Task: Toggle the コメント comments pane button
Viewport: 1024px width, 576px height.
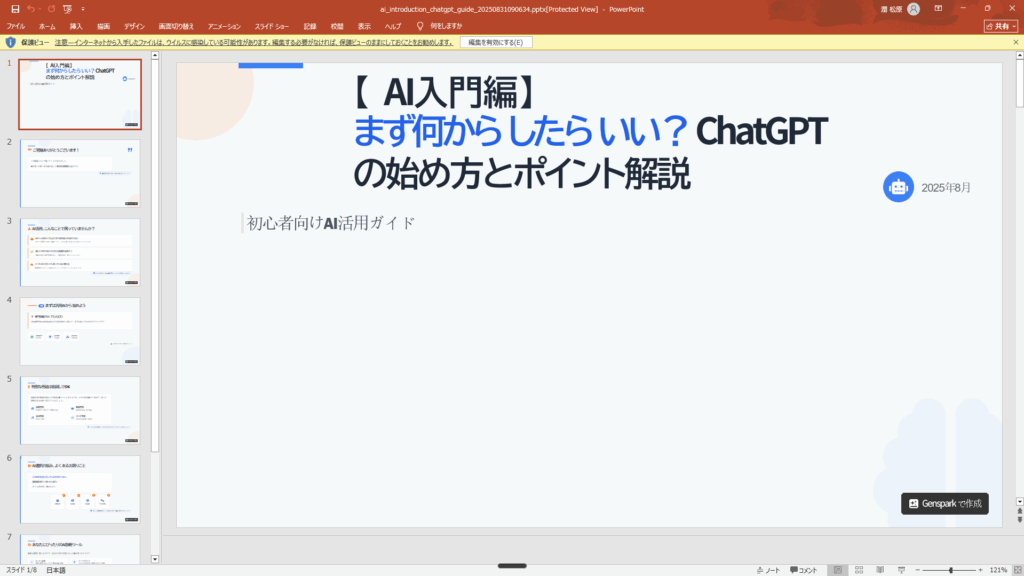Action: tap(804, 570)
